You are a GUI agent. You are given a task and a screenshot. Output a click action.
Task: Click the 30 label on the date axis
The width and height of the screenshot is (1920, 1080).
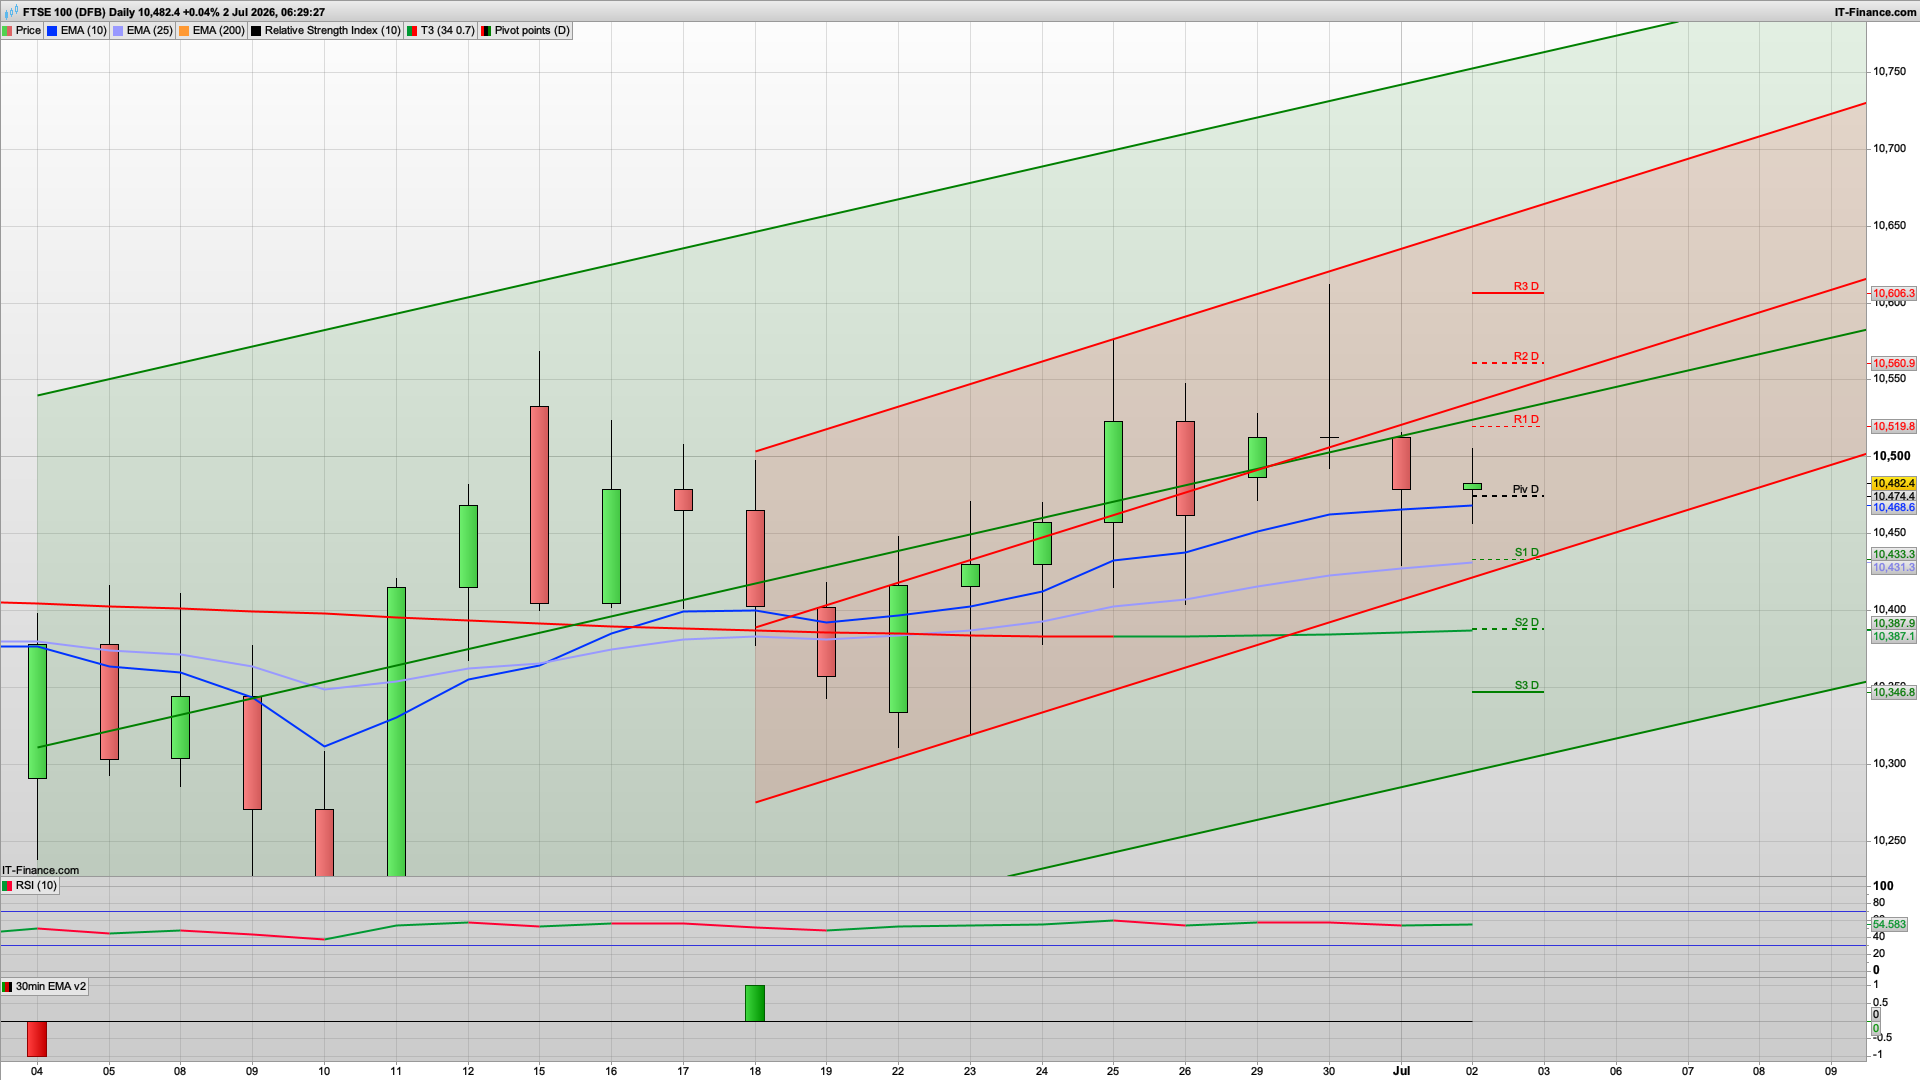click(x=1329, y=1071)
